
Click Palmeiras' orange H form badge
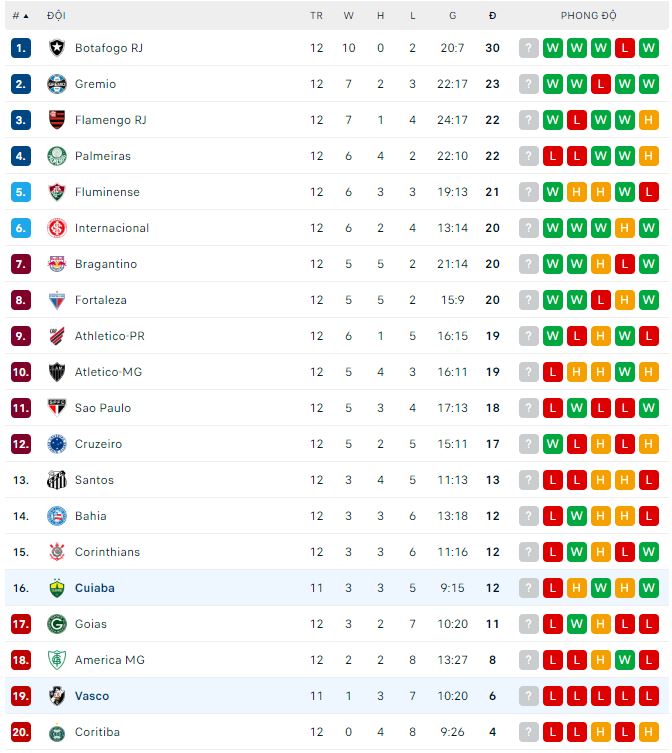pyautogui.click(x=649, y=156)
